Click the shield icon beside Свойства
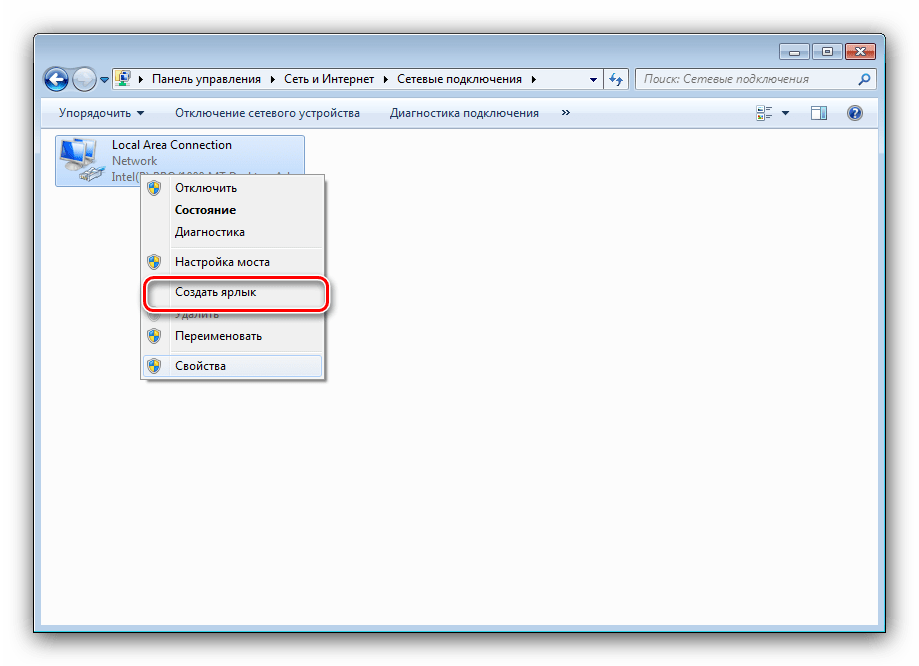919x666 pixels. [154, 366]
